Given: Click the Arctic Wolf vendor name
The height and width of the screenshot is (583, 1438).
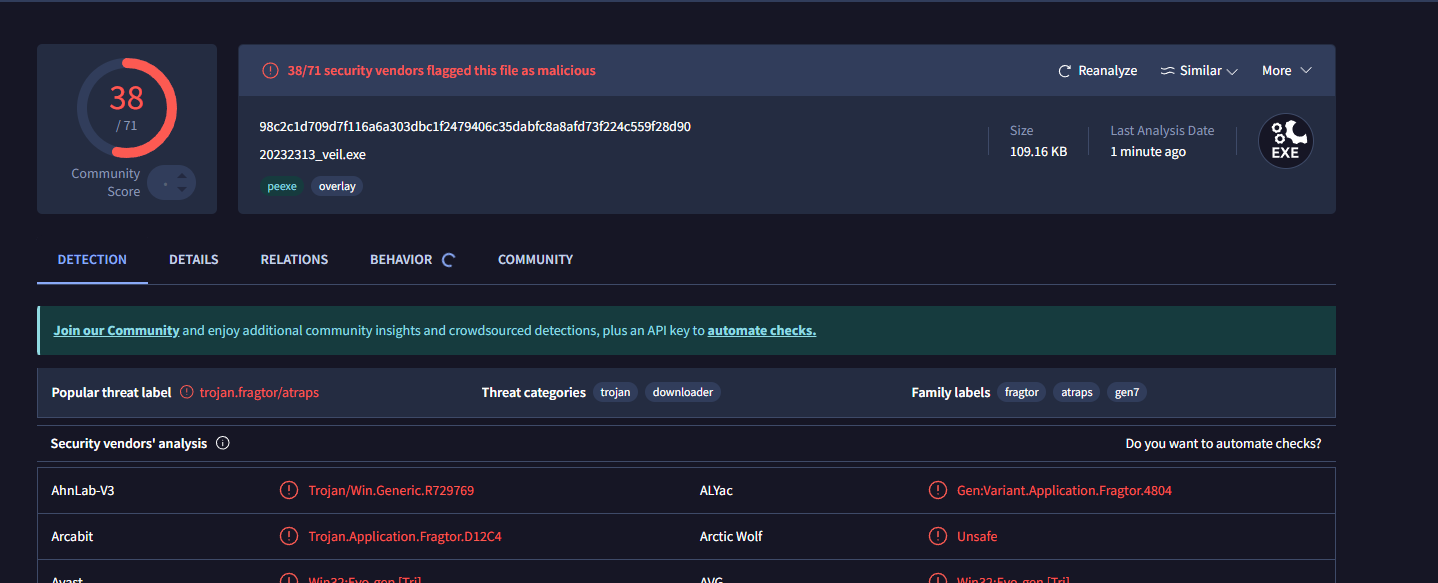Looking at the screenshot, I should (x=731, y=537).
